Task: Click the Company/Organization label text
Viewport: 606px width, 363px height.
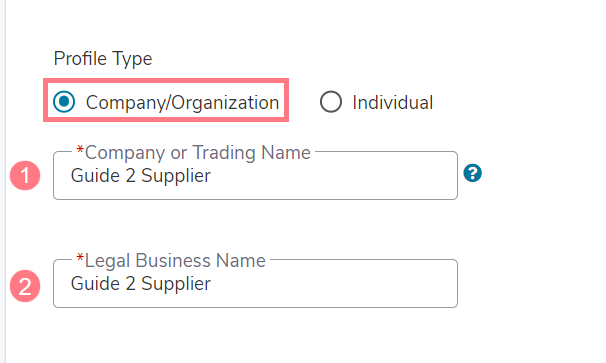Action: point(182,103)
